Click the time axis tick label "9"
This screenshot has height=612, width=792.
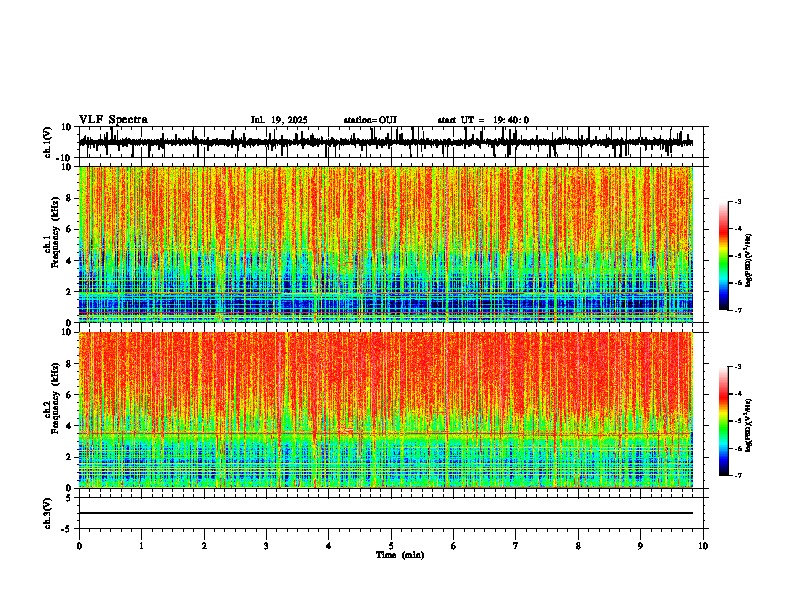tap(640, 546)
